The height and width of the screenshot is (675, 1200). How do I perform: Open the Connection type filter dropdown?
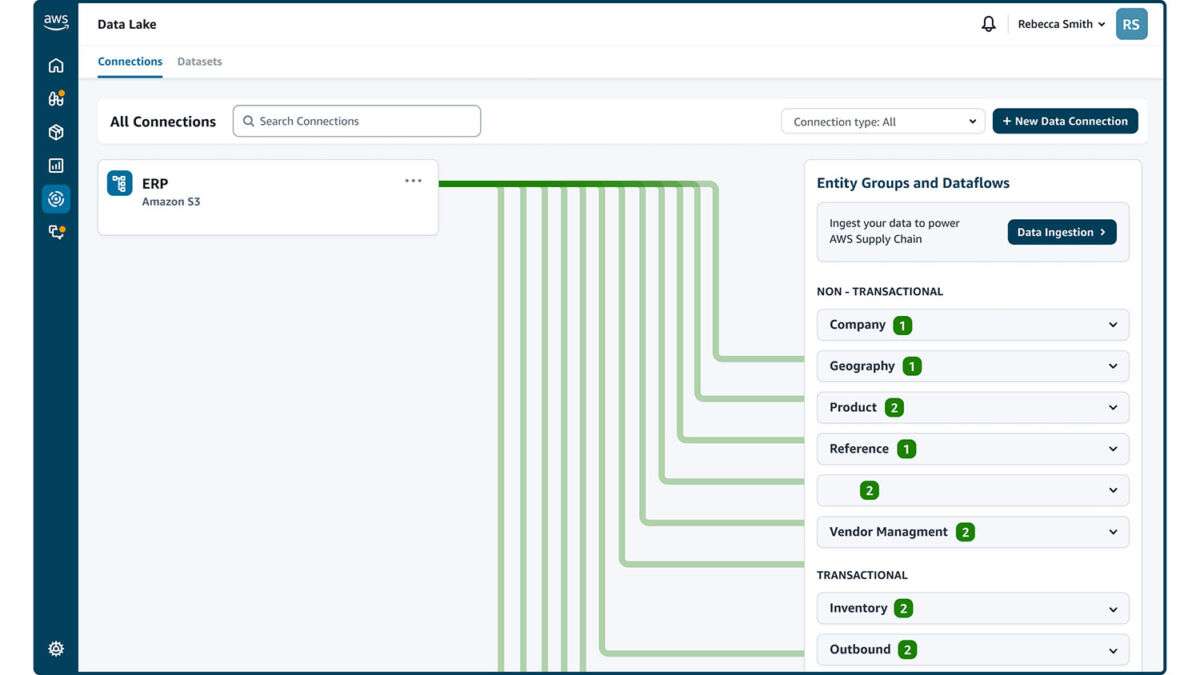(x=882, y=121)
